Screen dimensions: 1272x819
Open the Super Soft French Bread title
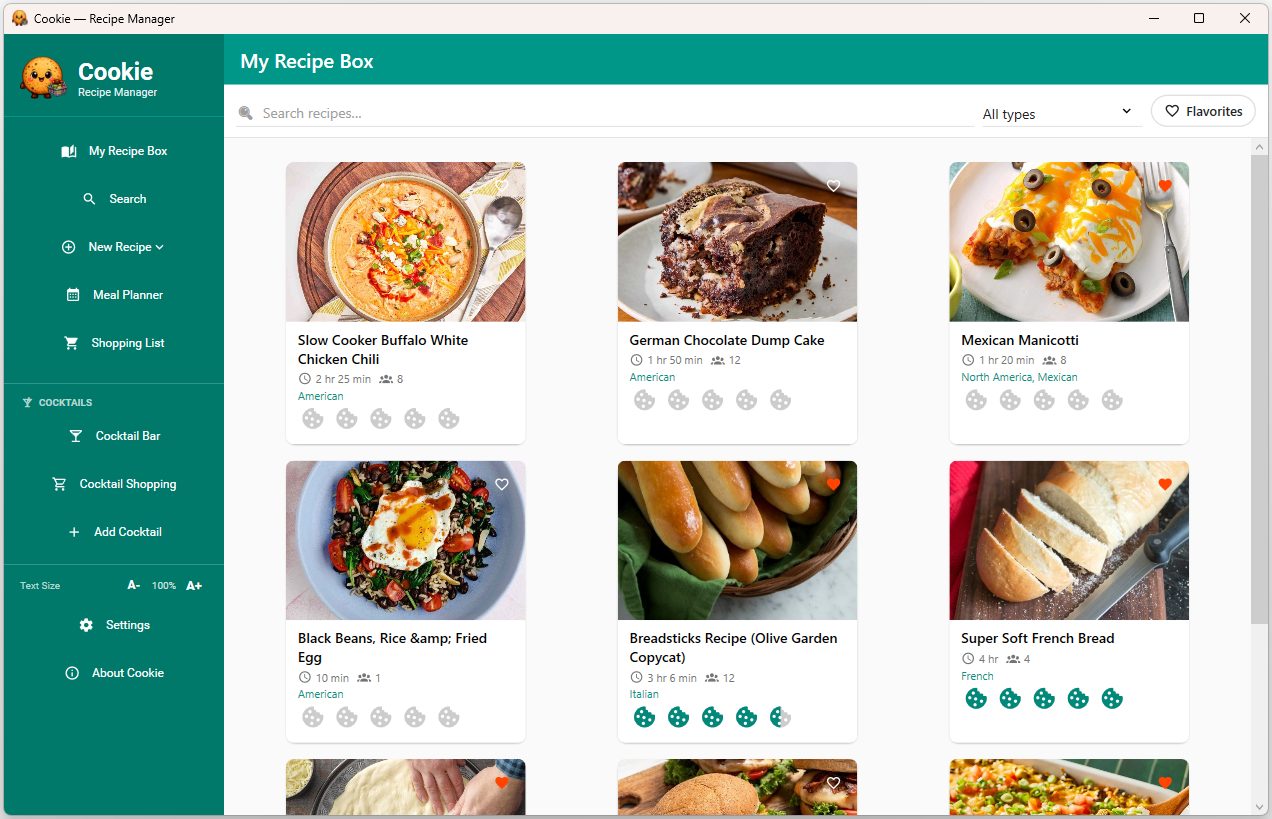click(1037, 638)
